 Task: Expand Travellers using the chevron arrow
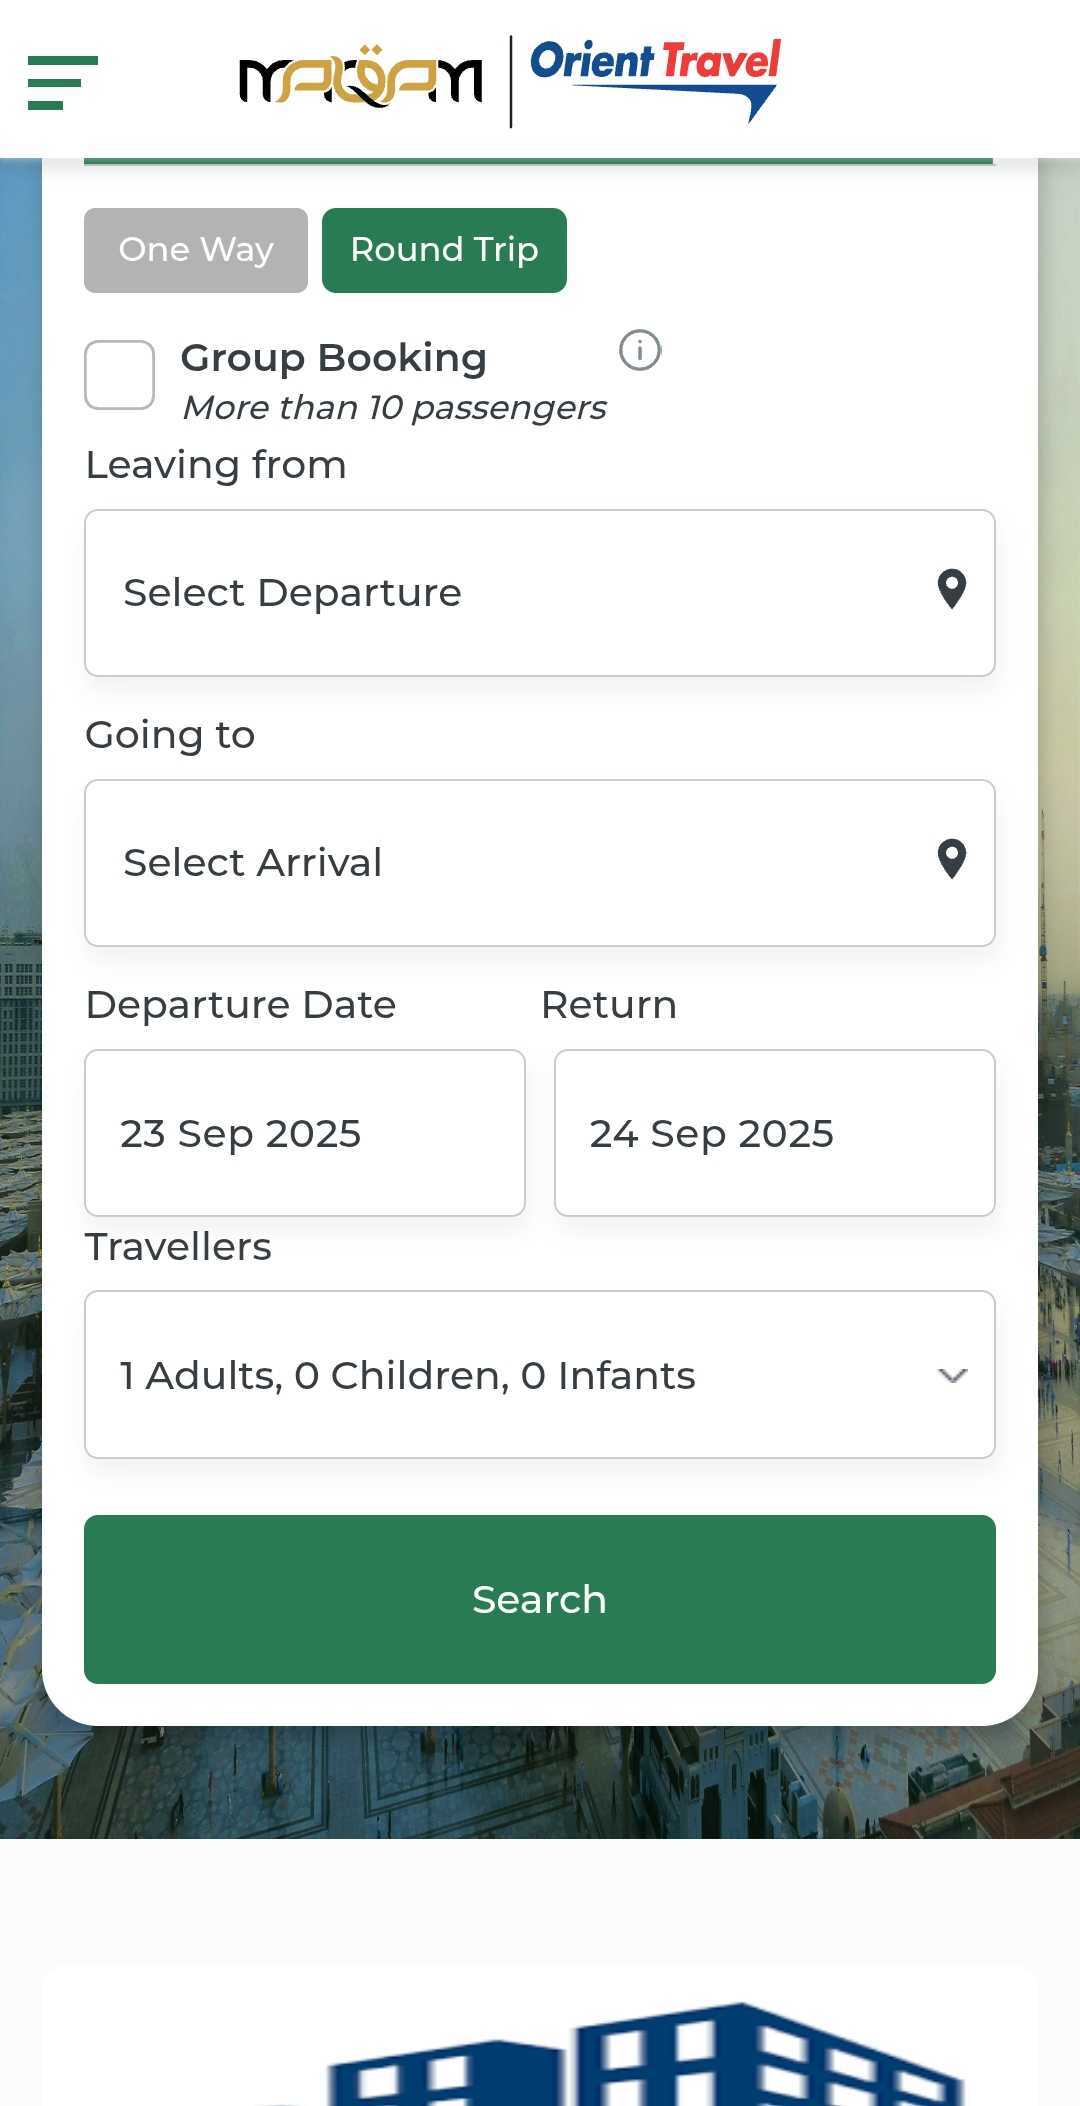tap(952, 1376)
